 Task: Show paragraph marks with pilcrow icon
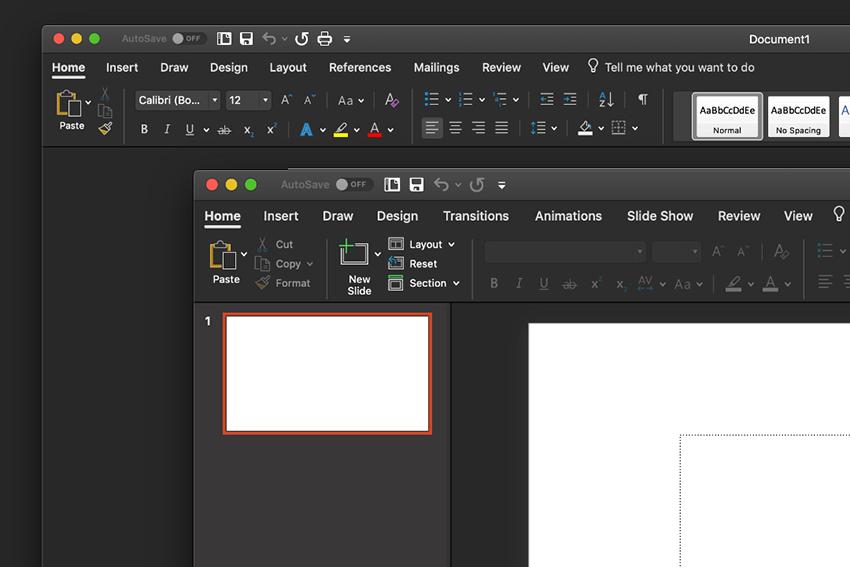coord(642,100)
